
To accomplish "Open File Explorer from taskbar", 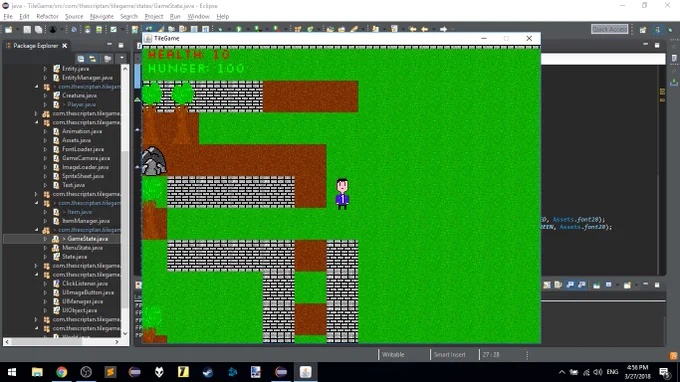I will (37, 372).
